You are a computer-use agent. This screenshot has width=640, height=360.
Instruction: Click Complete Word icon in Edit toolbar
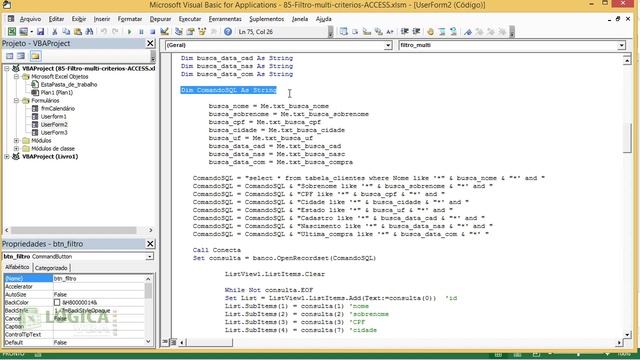pyautogui.click(x=390, y=32)
